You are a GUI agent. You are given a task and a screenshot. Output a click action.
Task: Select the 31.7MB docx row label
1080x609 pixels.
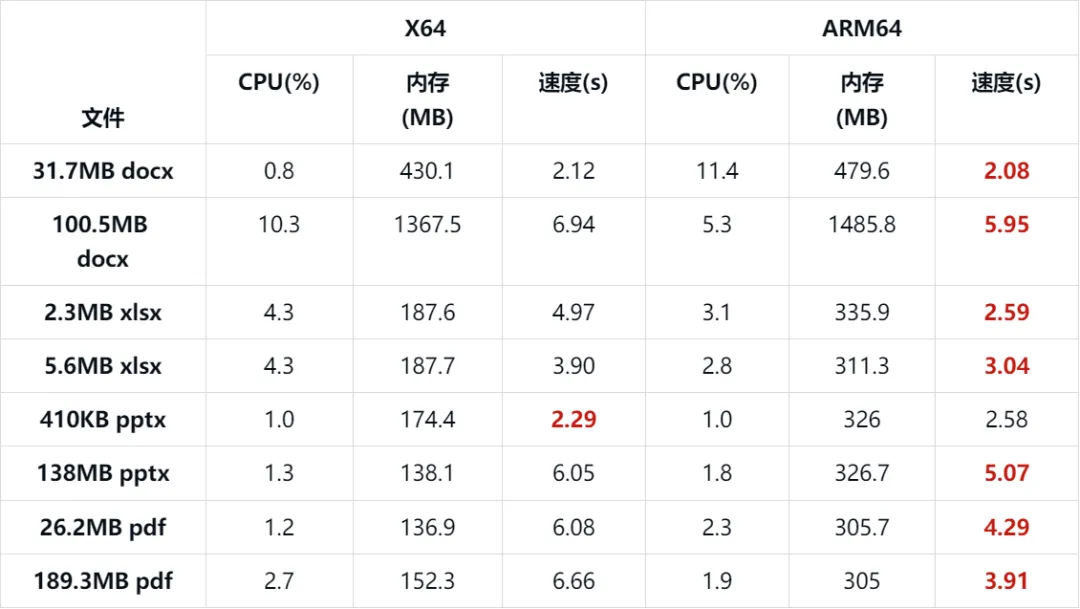103,171
